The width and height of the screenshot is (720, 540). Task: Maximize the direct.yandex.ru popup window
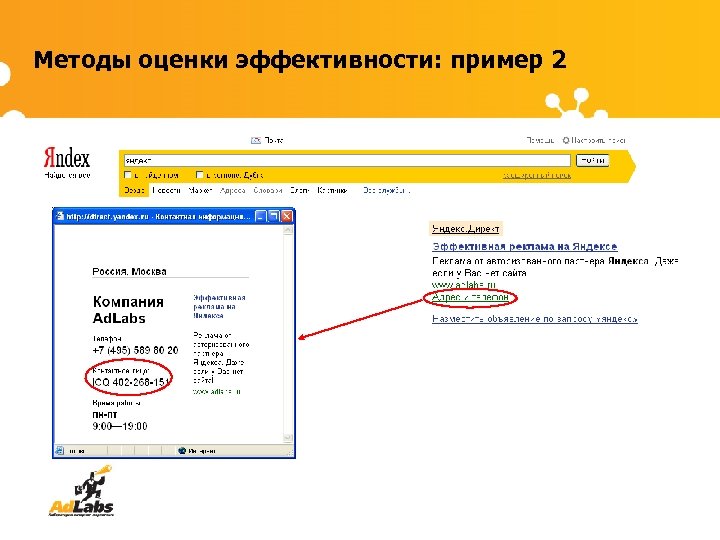[274, 216]
